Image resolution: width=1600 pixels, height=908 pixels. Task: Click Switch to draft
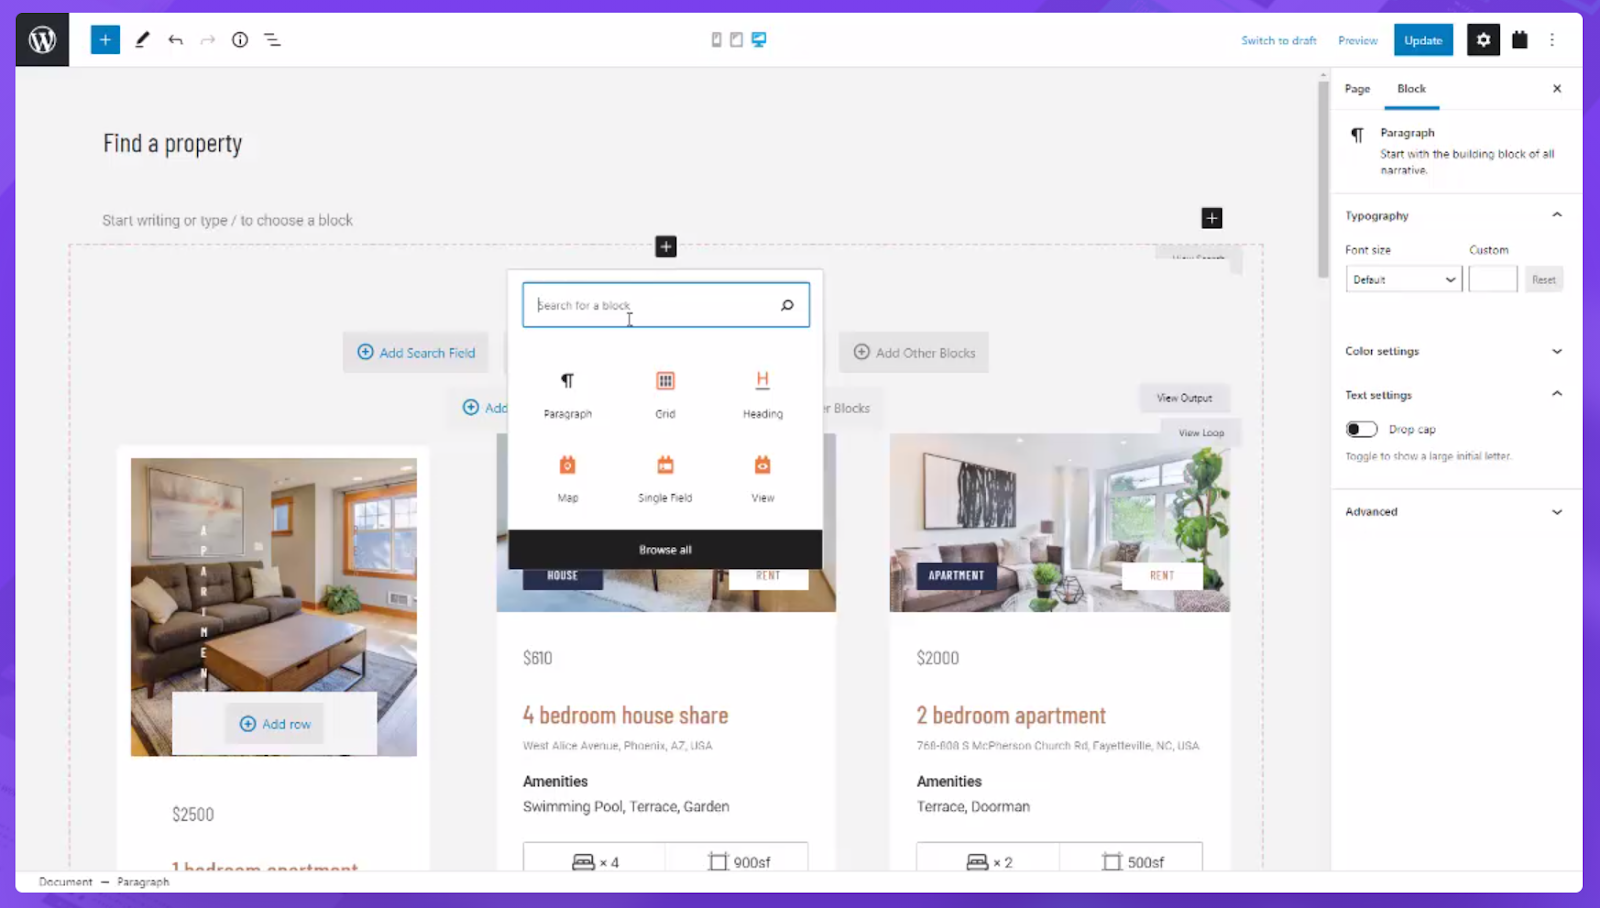(1278, 41)
